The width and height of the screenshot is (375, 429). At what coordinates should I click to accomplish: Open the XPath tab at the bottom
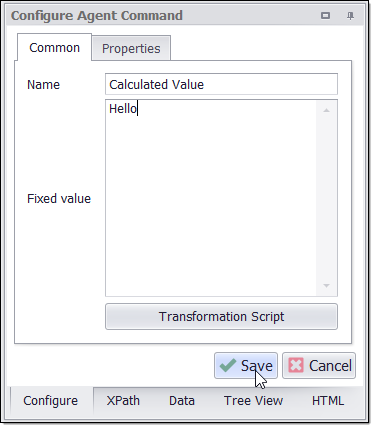point(123,401)
